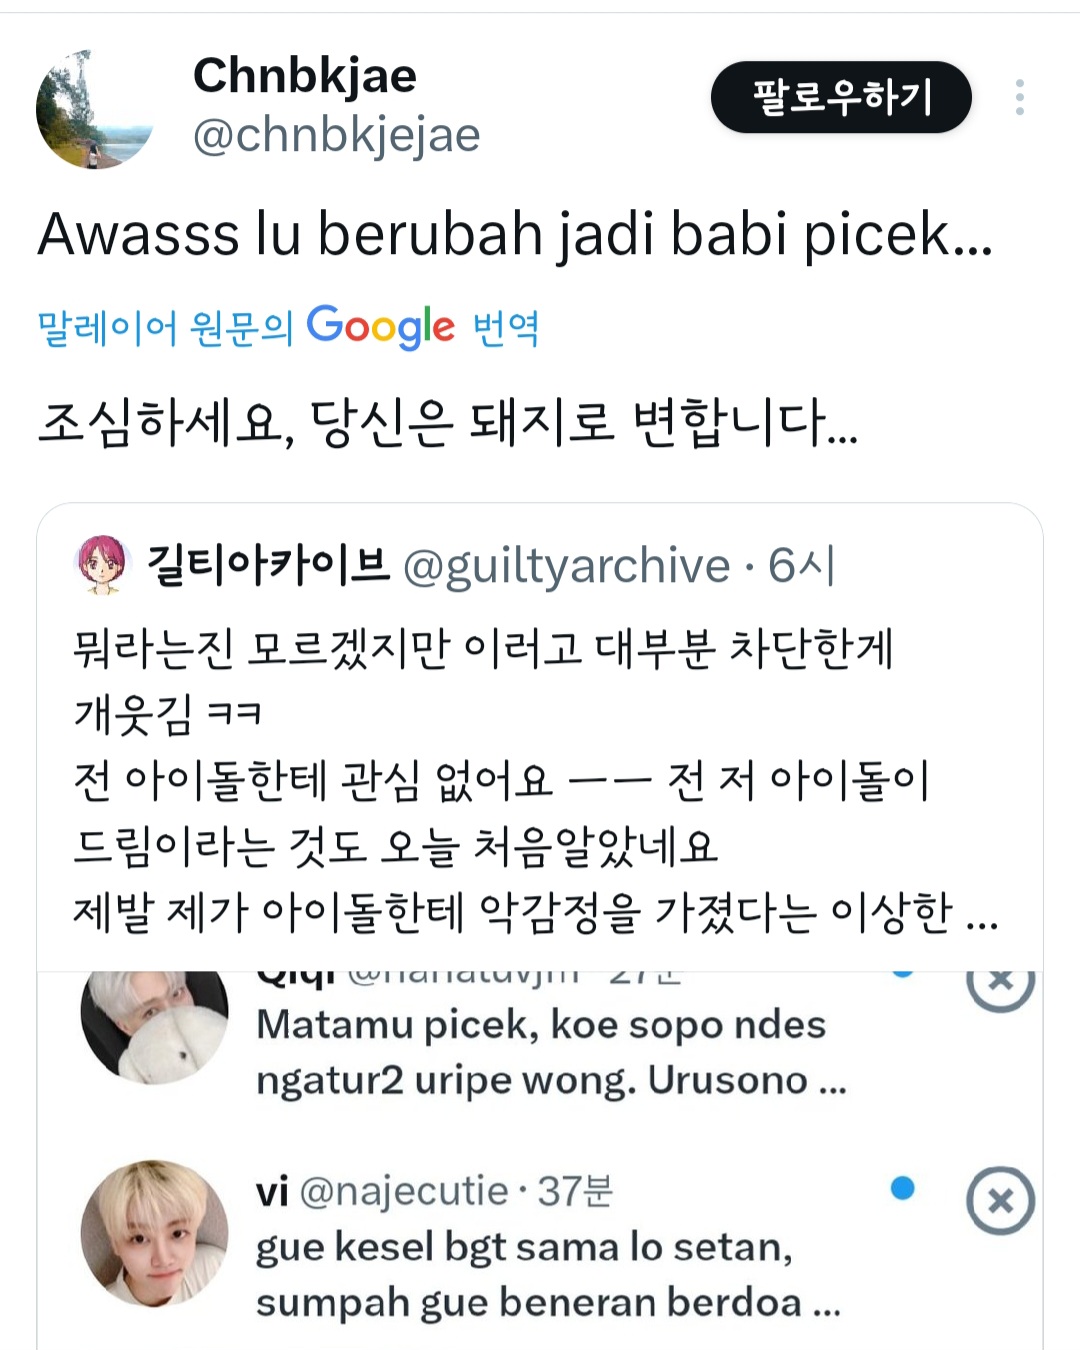Open the @chnbkjejae handle link

tap(336, 135)
